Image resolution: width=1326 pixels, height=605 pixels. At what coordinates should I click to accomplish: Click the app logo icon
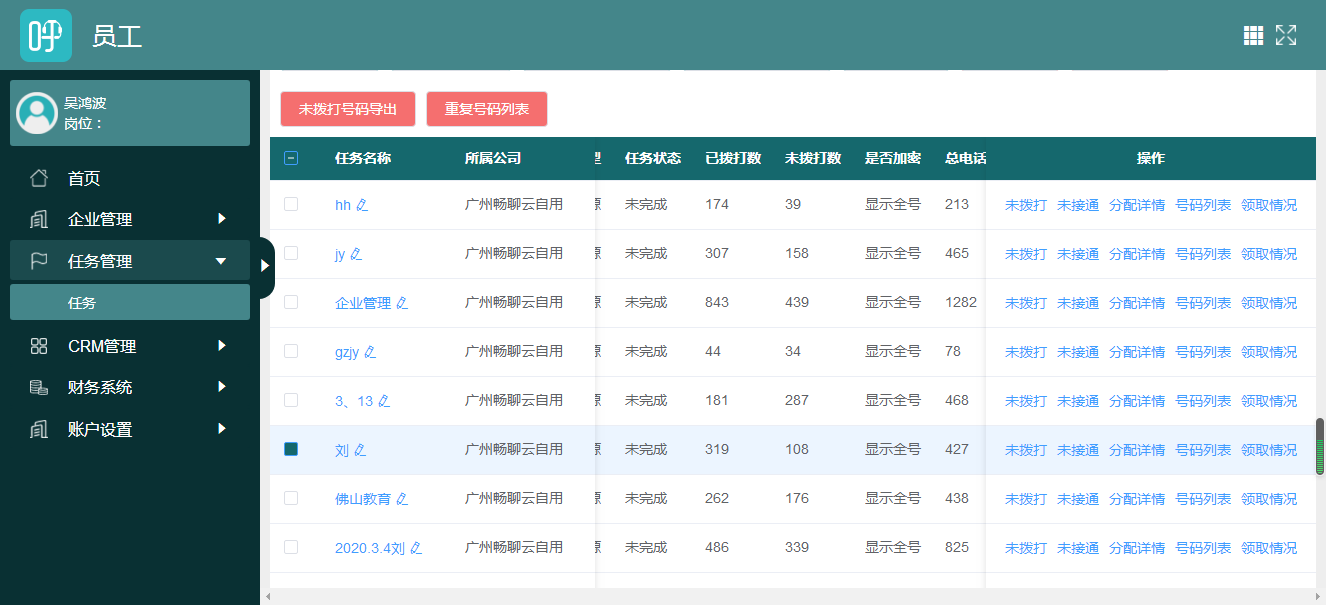46,35
